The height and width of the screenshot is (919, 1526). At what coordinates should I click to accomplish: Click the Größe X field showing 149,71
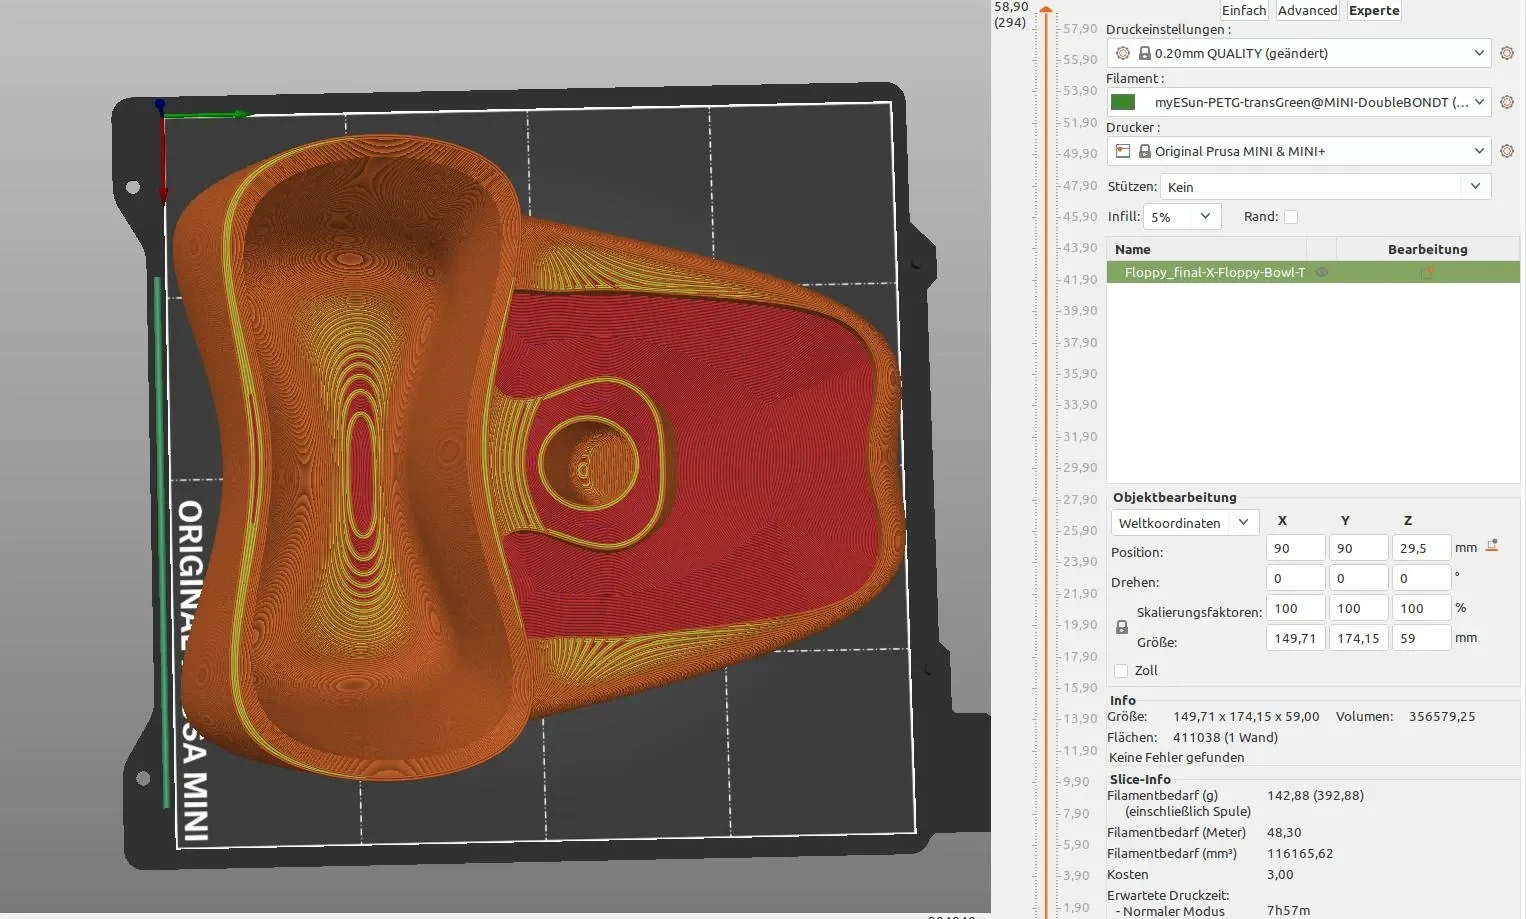tap(1295, 638)
